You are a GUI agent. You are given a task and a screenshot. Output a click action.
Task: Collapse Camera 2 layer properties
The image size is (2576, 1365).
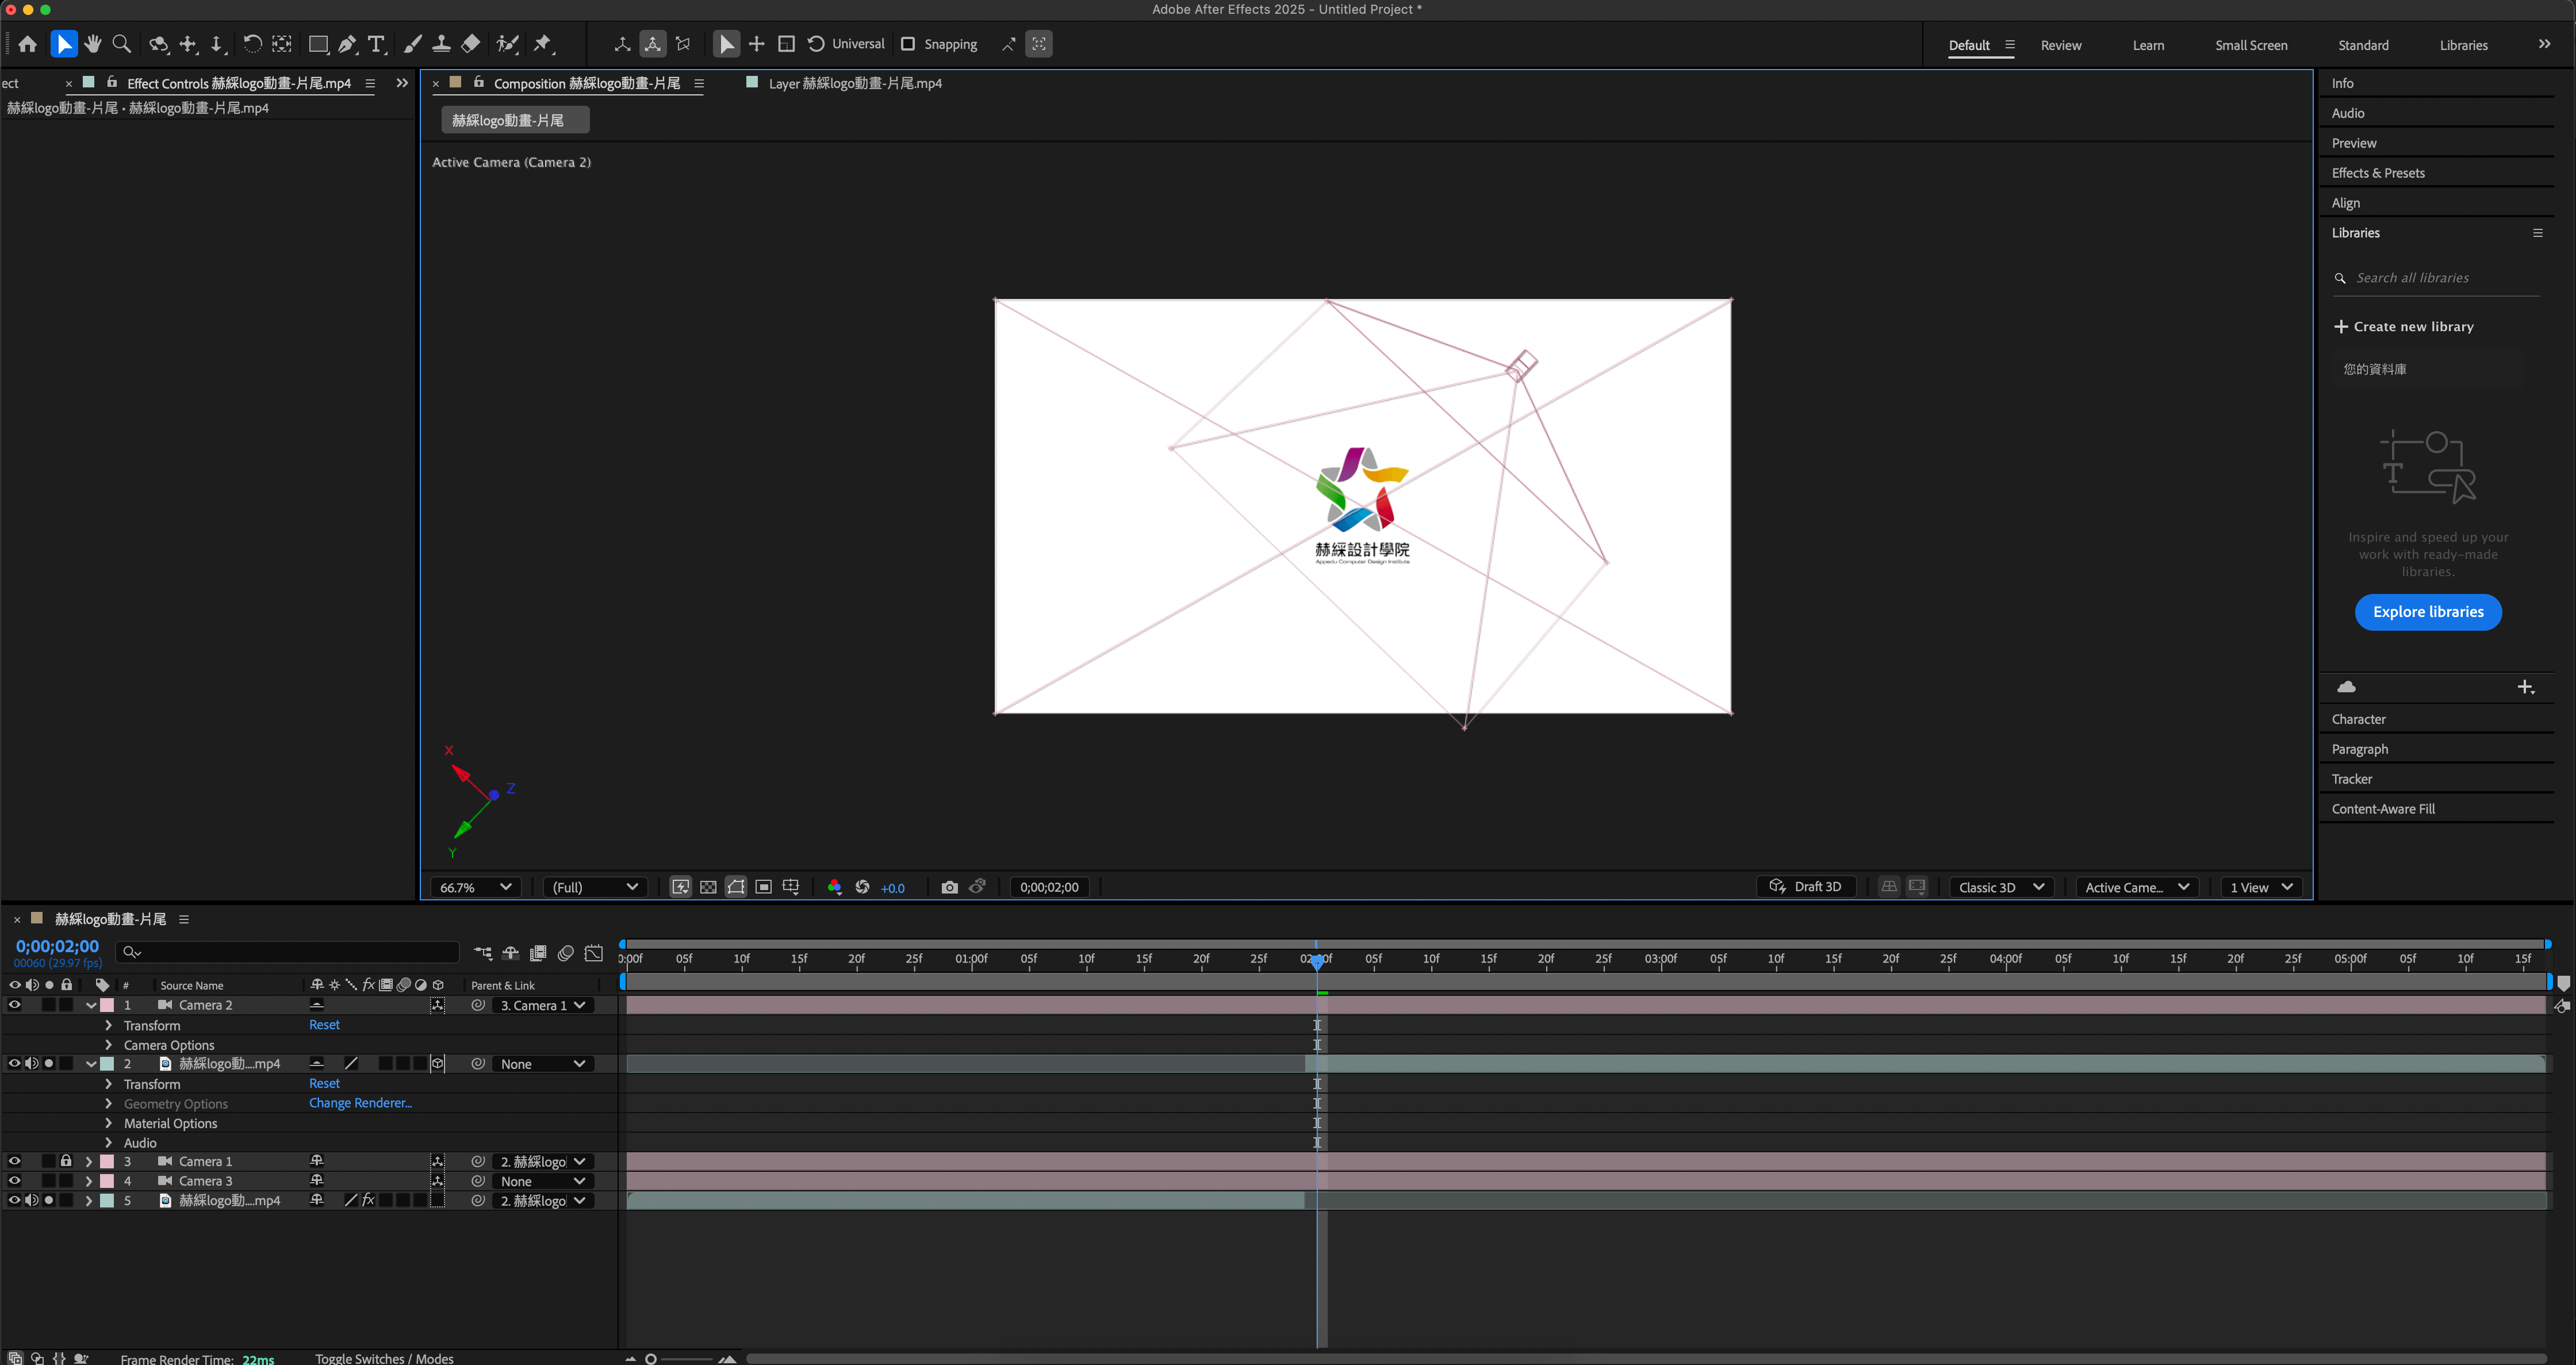coord(91,1005)
